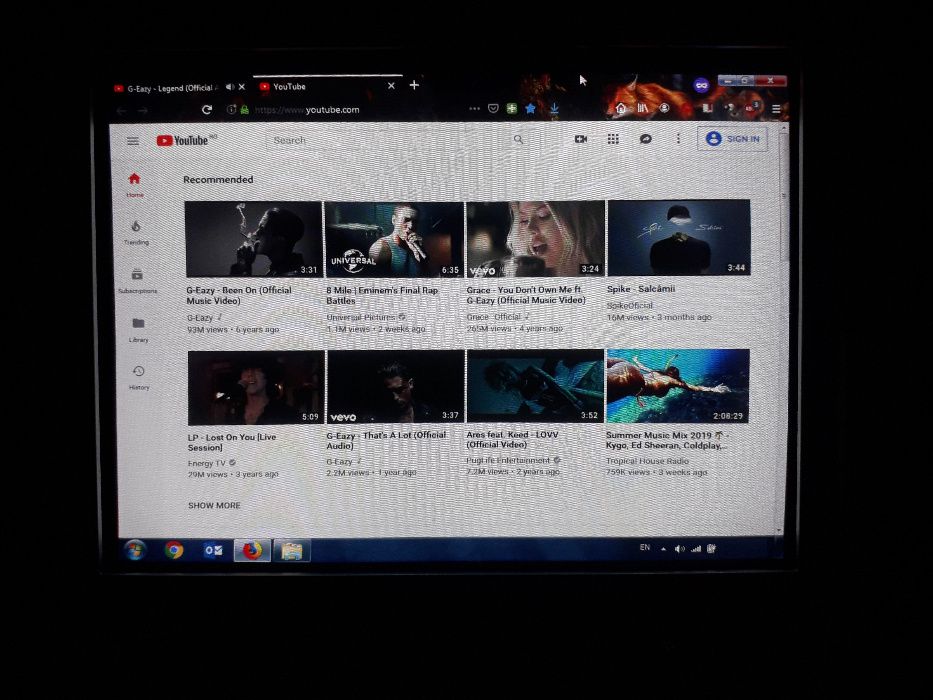Click the search magnifier button
Image resolution: width=933 pixels, height=700 pixels.
point(518,139)
